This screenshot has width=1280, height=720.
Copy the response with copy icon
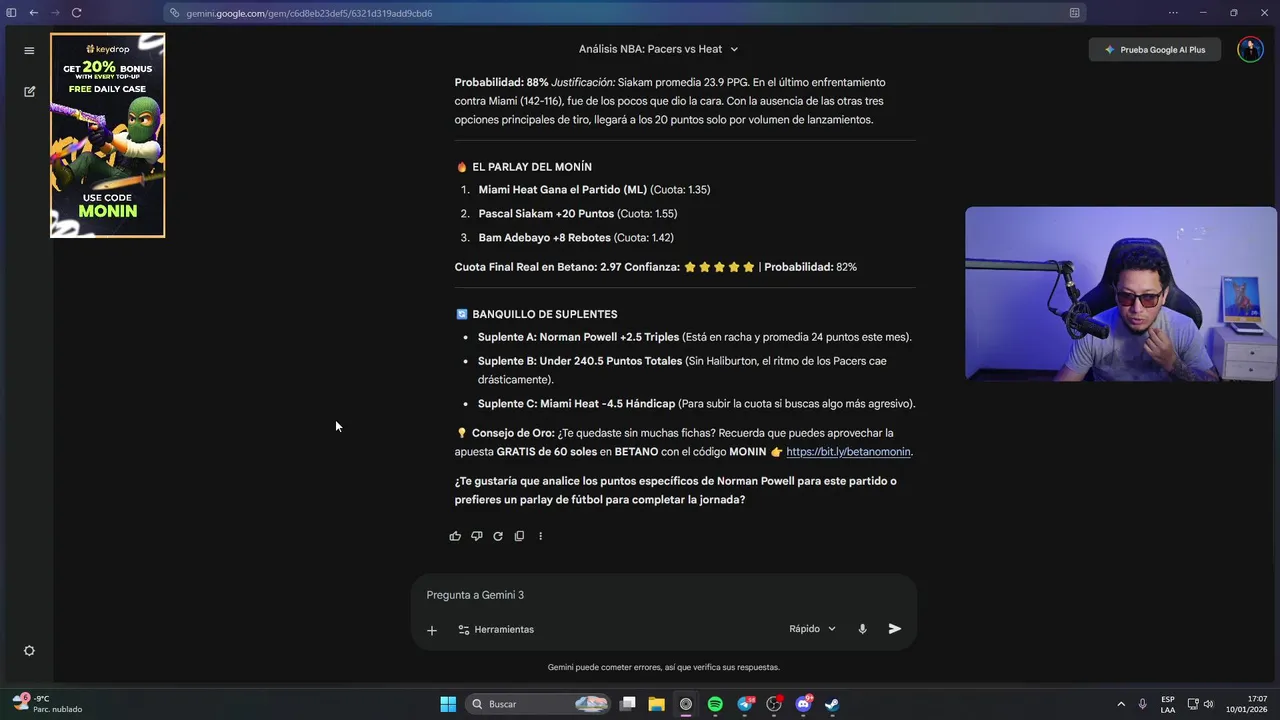(519, 536)
